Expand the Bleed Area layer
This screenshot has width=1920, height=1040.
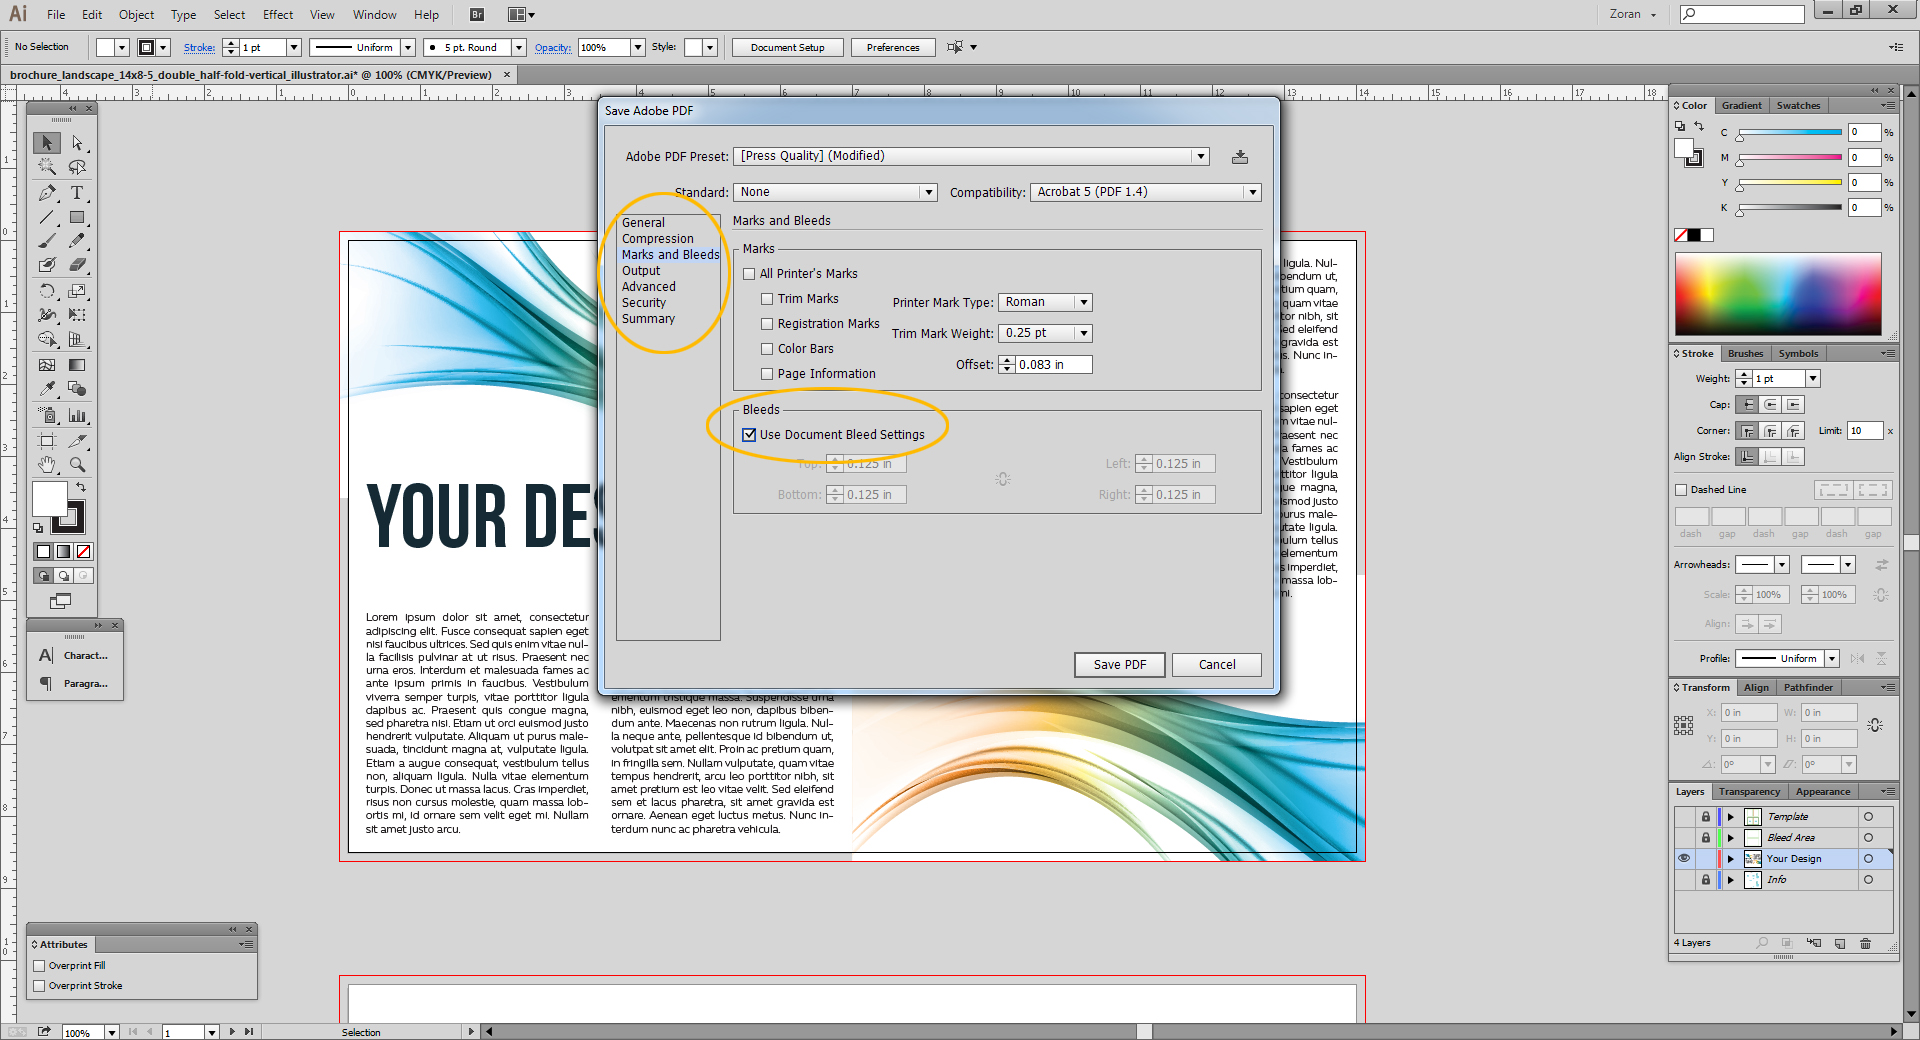pyautogui.click(x=1731, y=838)
